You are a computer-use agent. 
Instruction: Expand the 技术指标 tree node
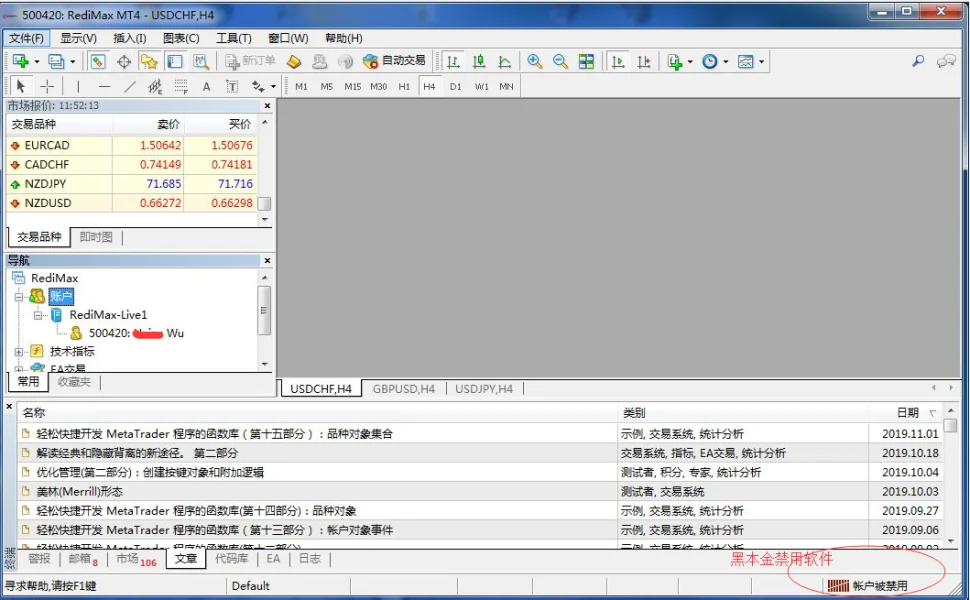click(19, 351)
